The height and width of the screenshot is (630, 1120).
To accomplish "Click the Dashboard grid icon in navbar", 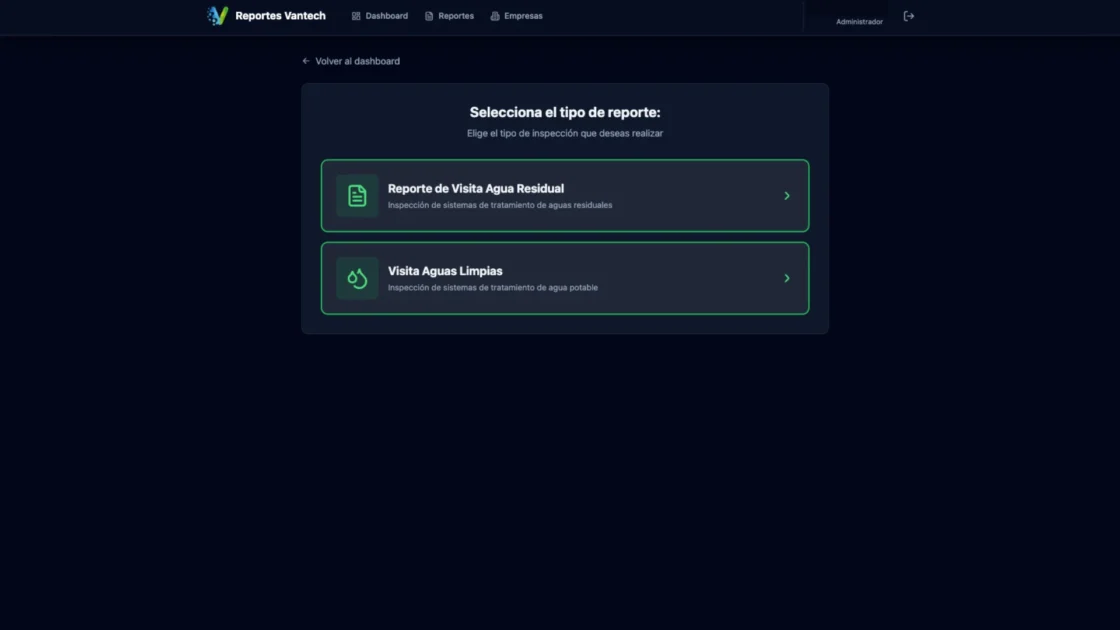I will (x=356, y=16).
